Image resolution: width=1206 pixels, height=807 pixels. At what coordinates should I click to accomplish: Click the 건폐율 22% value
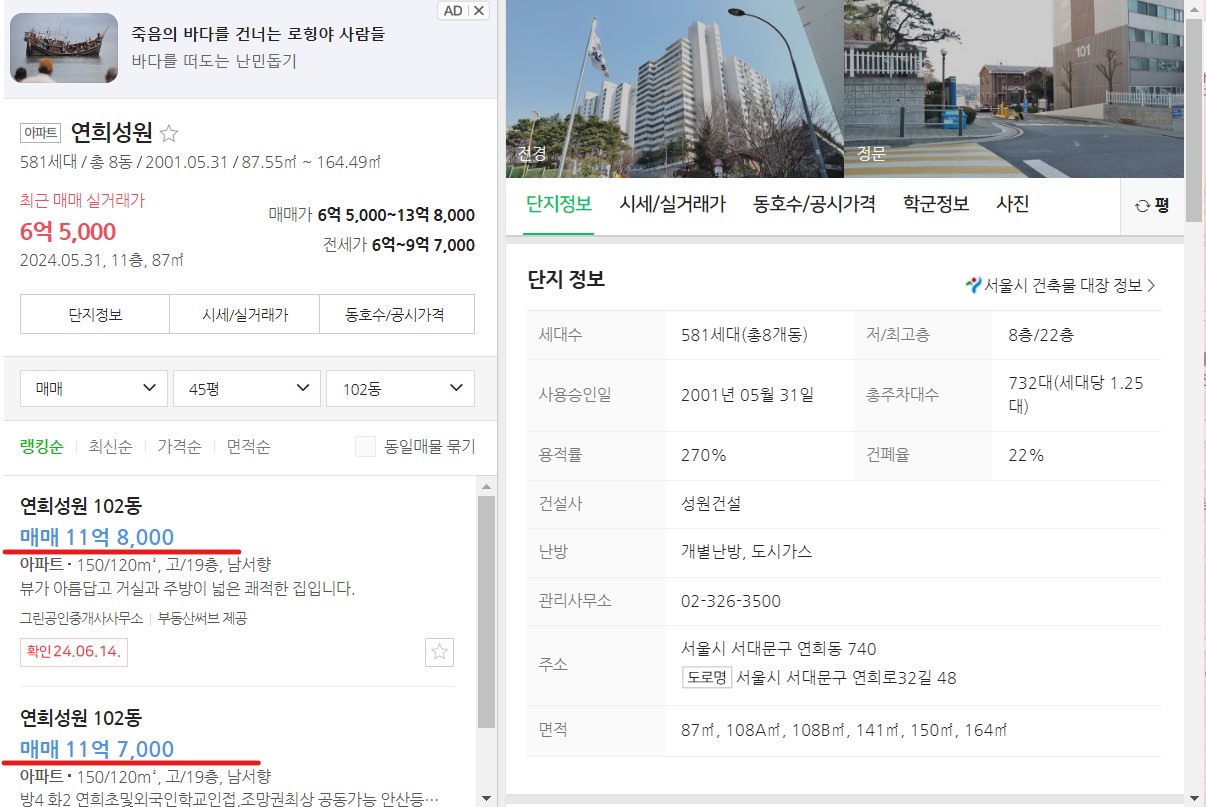tap(1026, 455)
